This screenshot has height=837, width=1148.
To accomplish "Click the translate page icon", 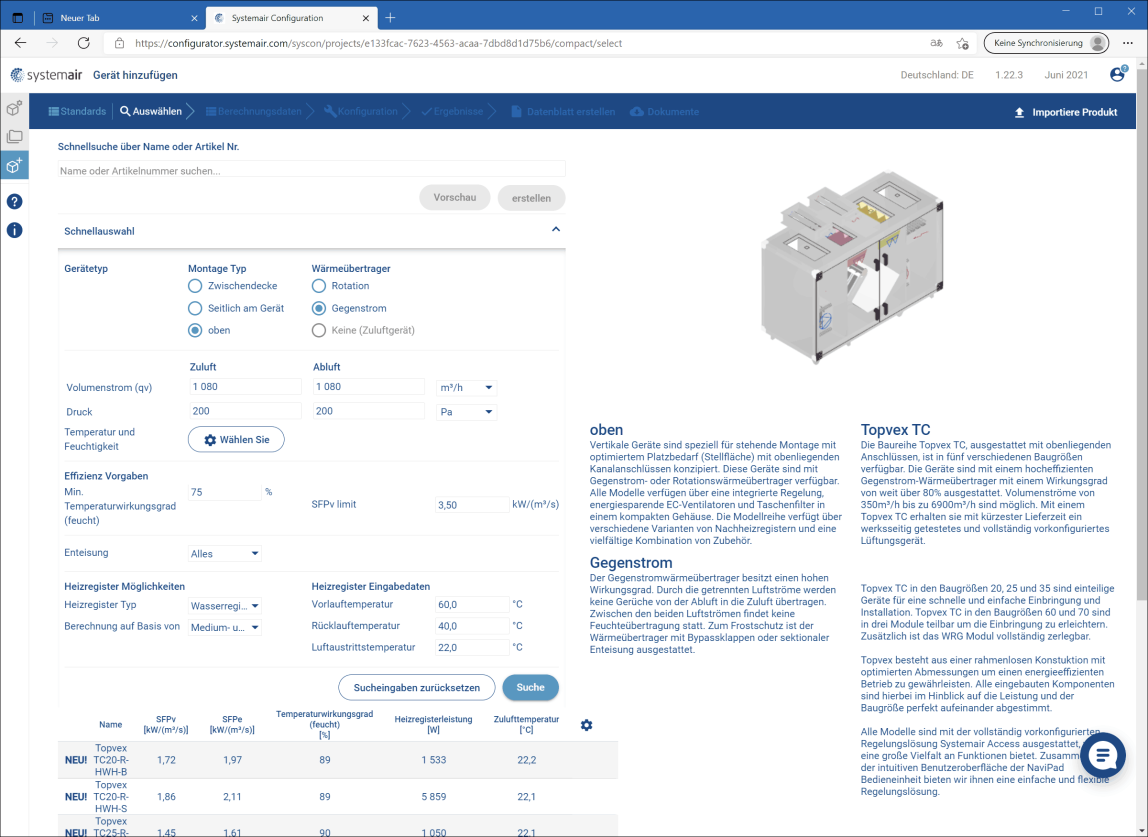I will (x=936, y=43).
